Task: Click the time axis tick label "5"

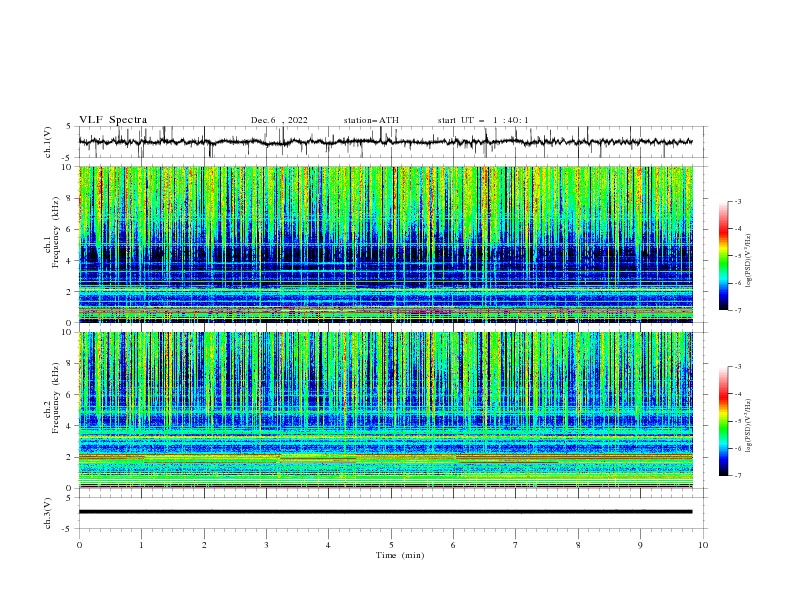Action: (391, 545)
